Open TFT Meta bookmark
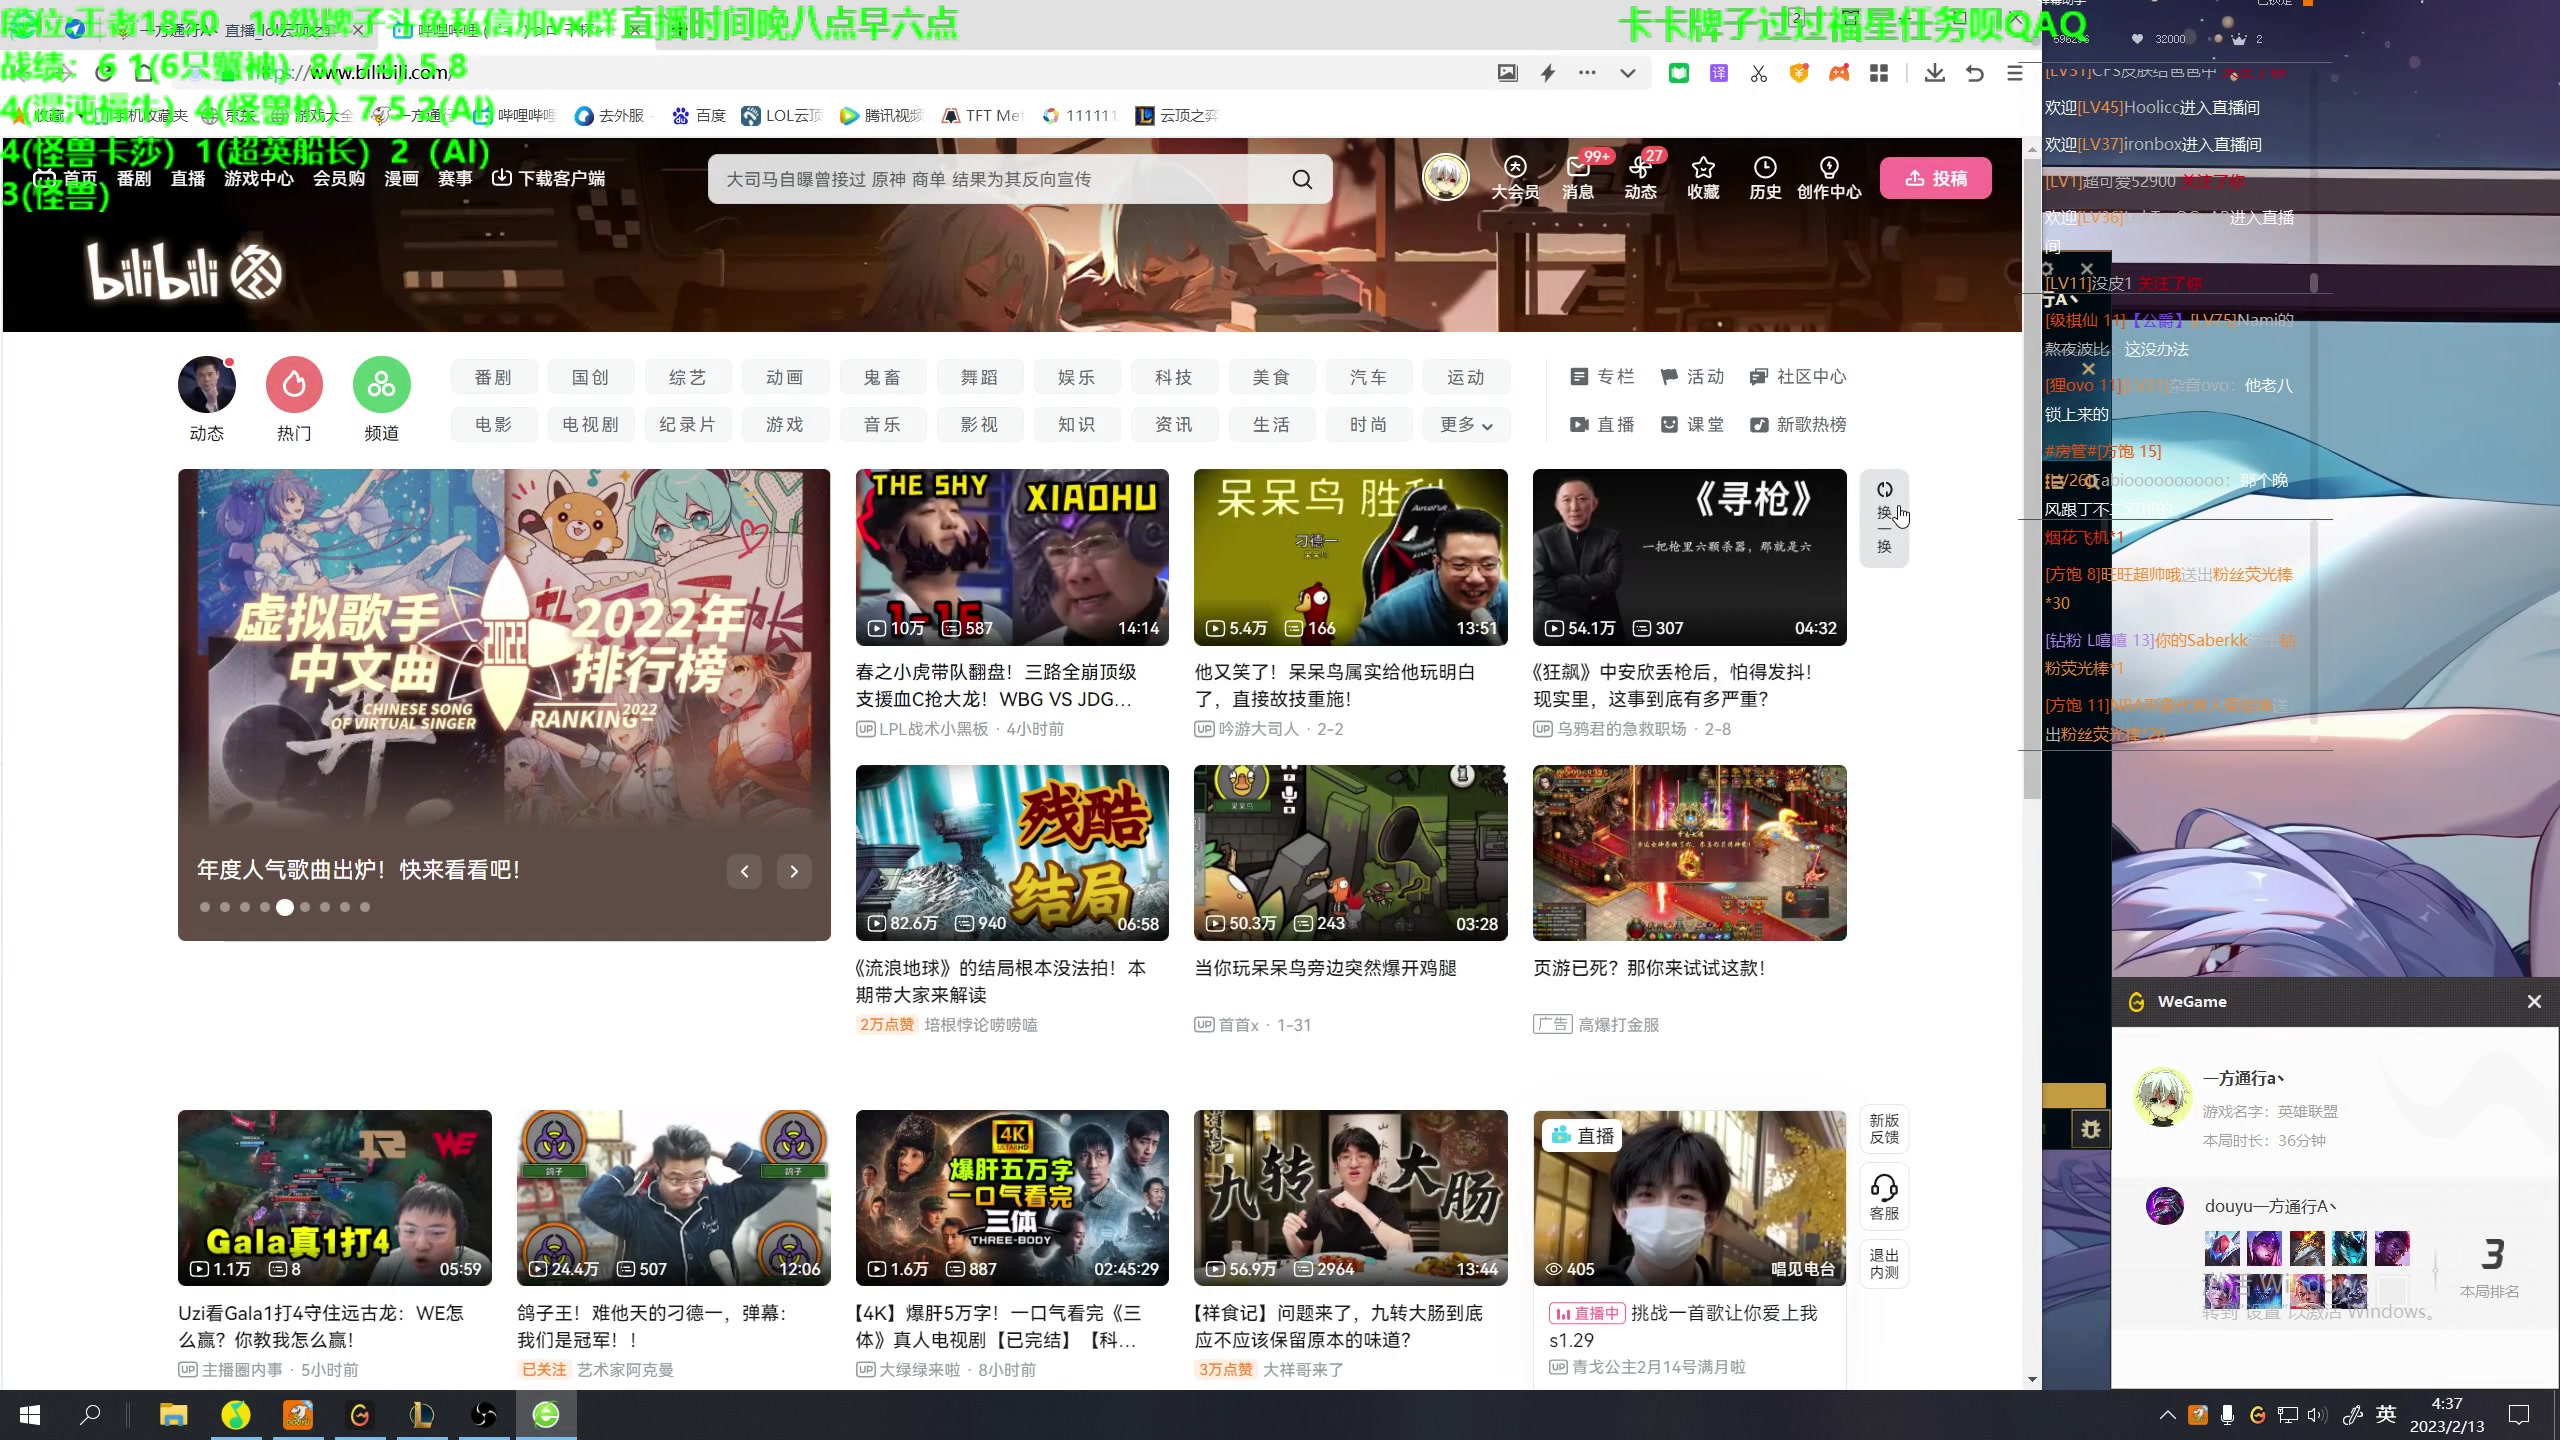2560x1440 pixels. coord(983,116)
